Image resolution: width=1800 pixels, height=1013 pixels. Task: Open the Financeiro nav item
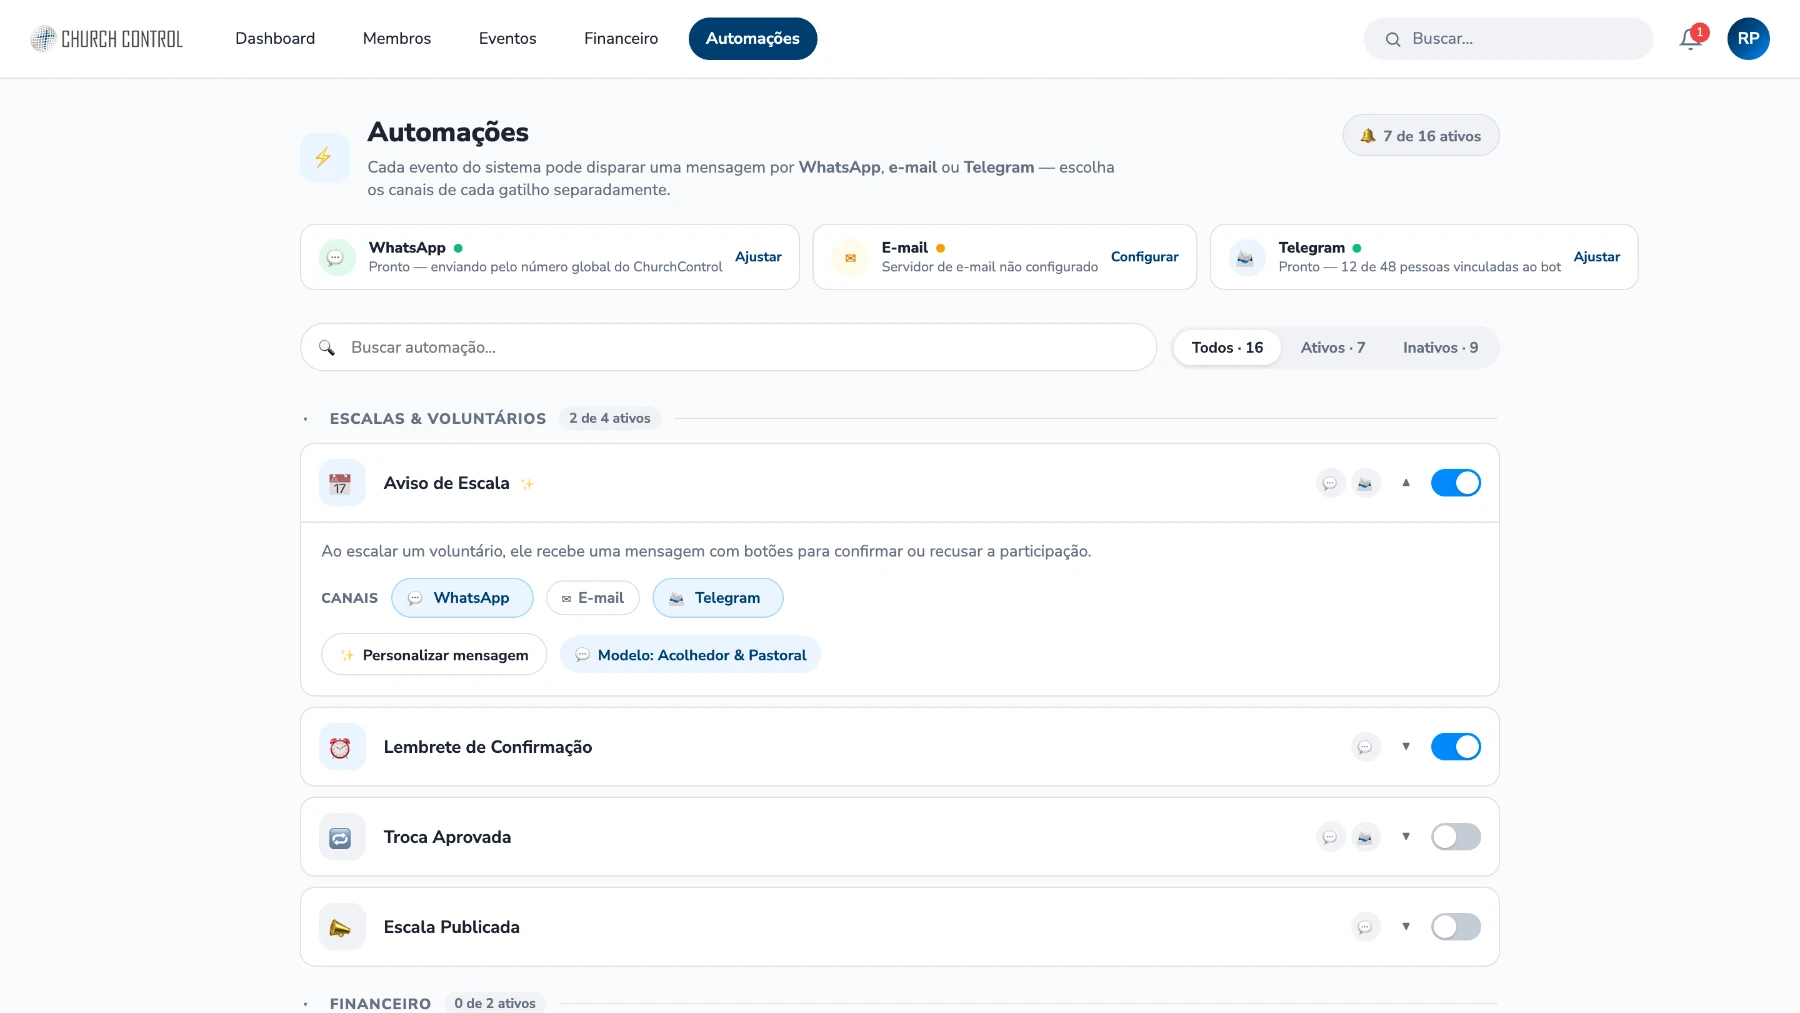click(x=621, y=39)
